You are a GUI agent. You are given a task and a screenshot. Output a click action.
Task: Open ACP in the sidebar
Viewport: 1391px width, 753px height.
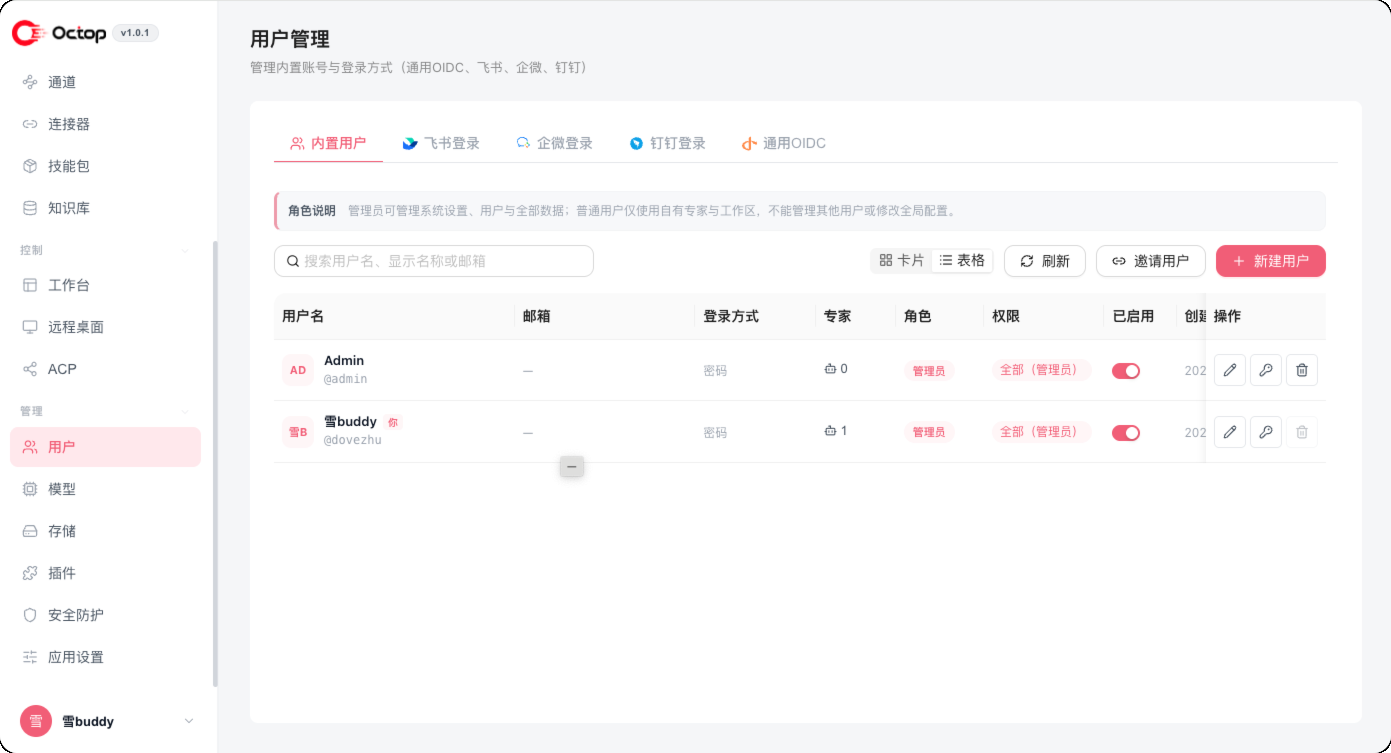point(105,369)
